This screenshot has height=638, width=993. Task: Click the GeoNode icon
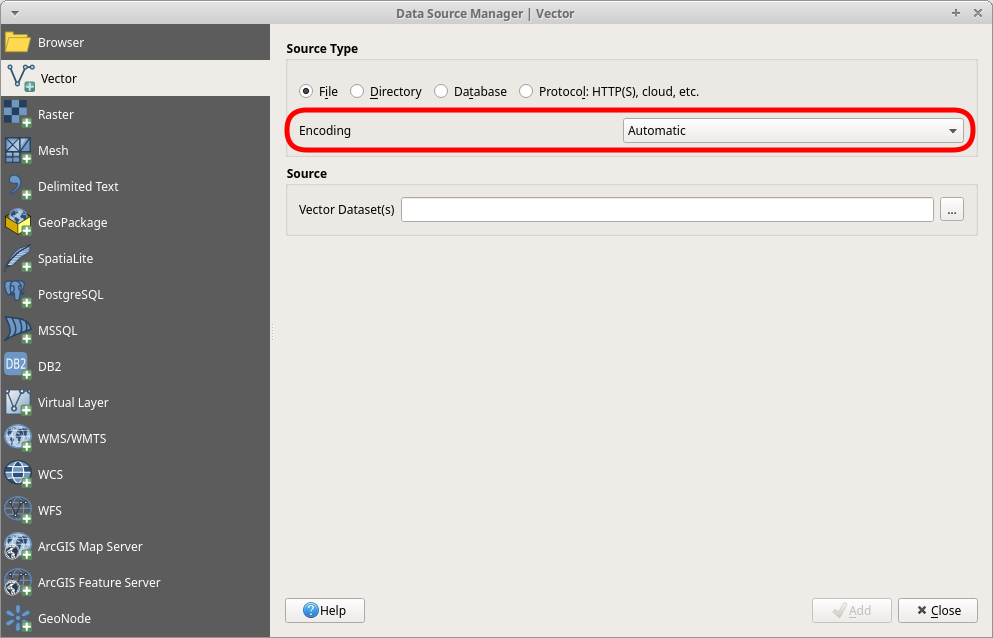tap(18, 619)
